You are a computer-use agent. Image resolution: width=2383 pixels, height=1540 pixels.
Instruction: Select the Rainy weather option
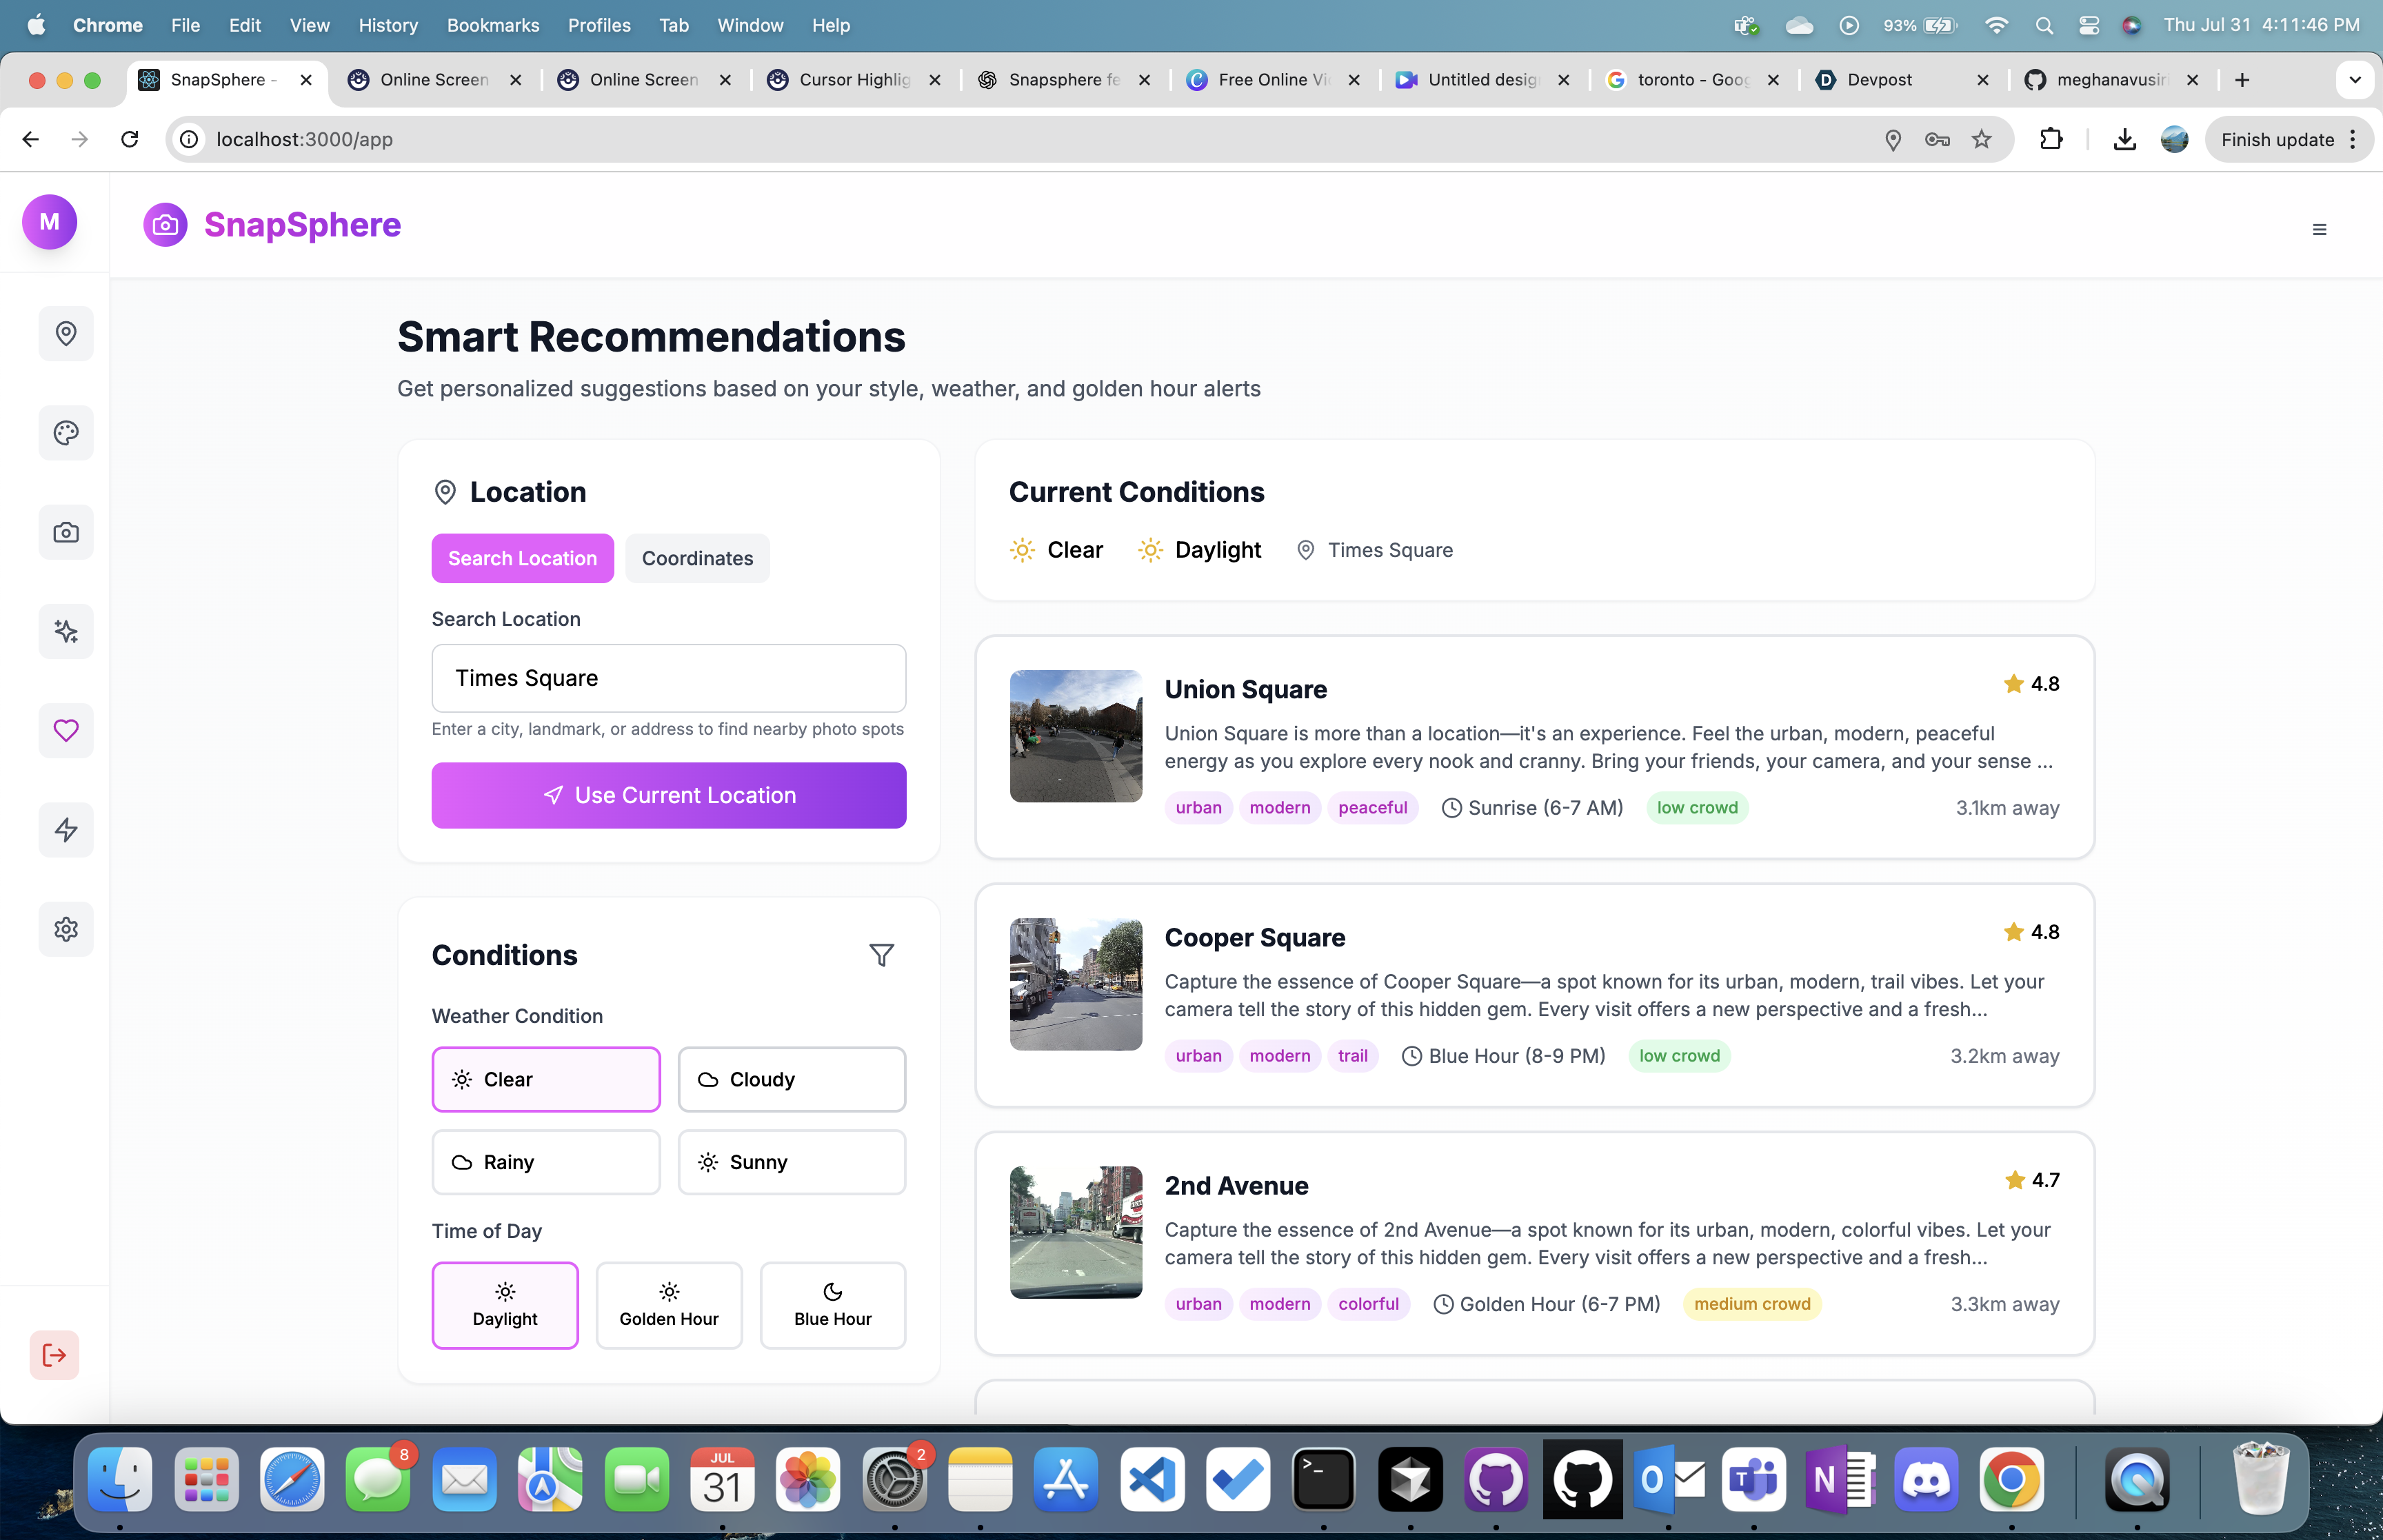[x=545, y=1162]
